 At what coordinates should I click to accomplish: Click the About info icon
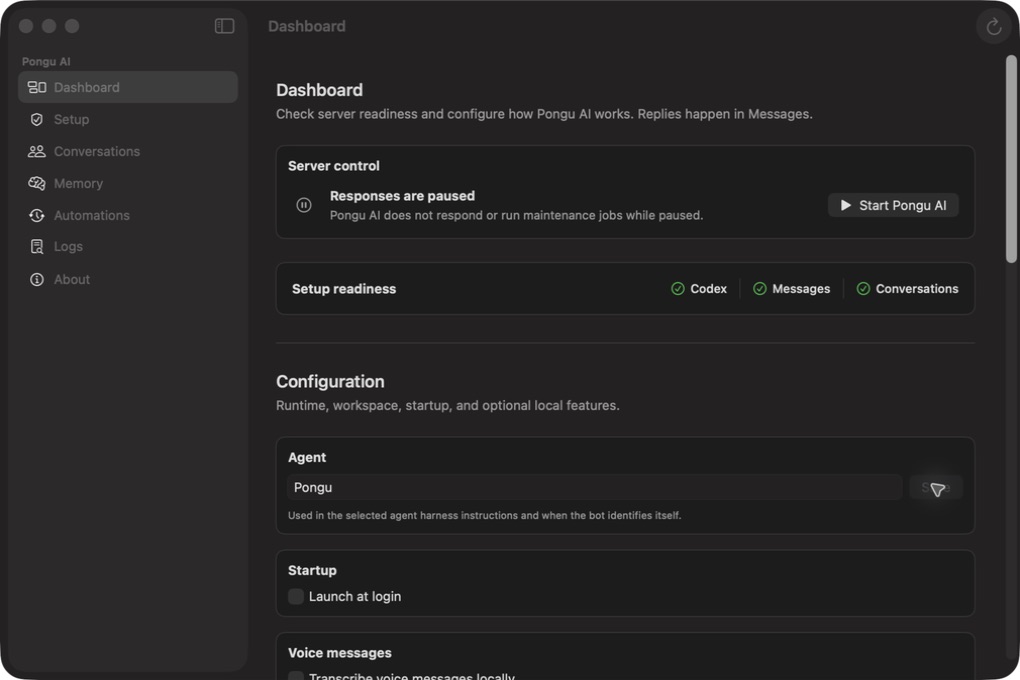point(37,279)
